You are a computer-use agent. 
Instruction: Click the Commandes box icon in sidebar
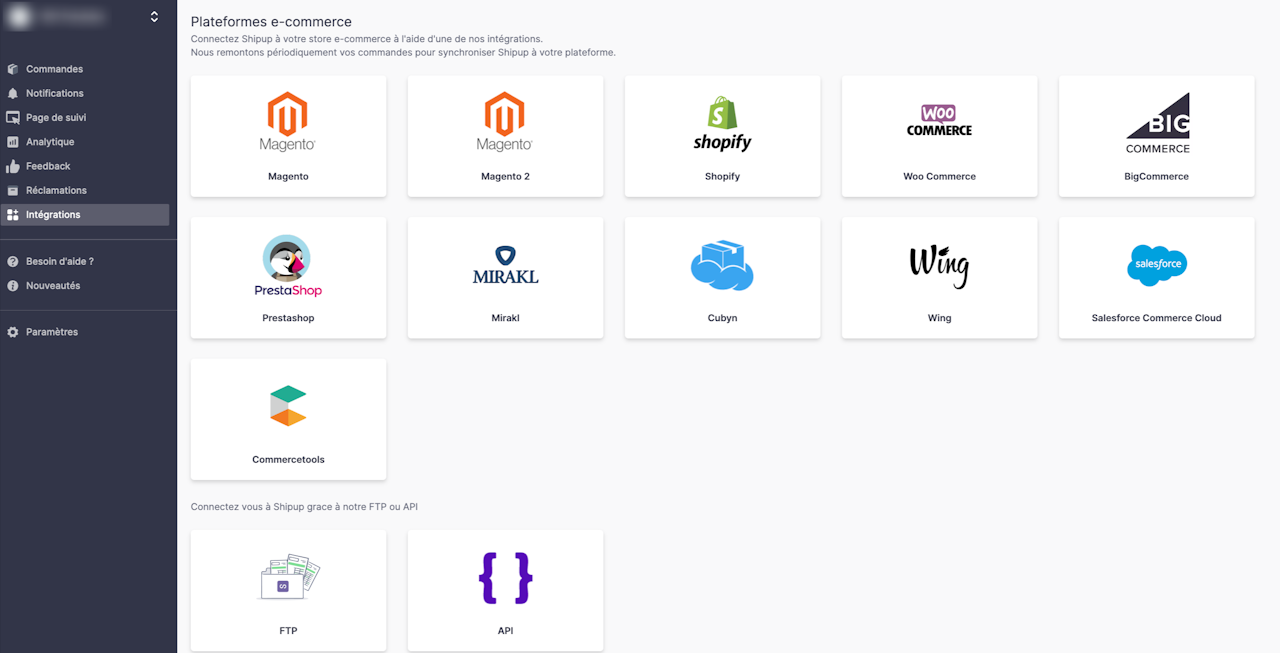point(13,69)
